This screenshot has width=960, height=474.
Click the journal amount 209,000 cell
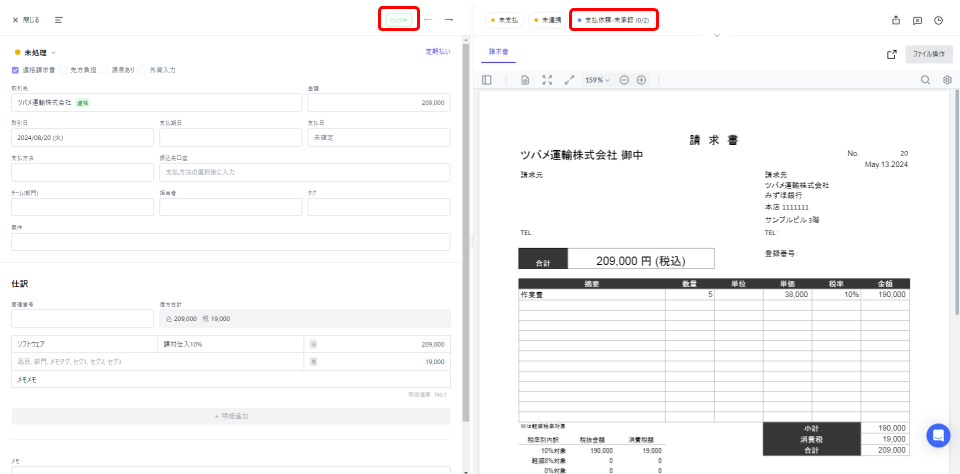pos(377,344)
